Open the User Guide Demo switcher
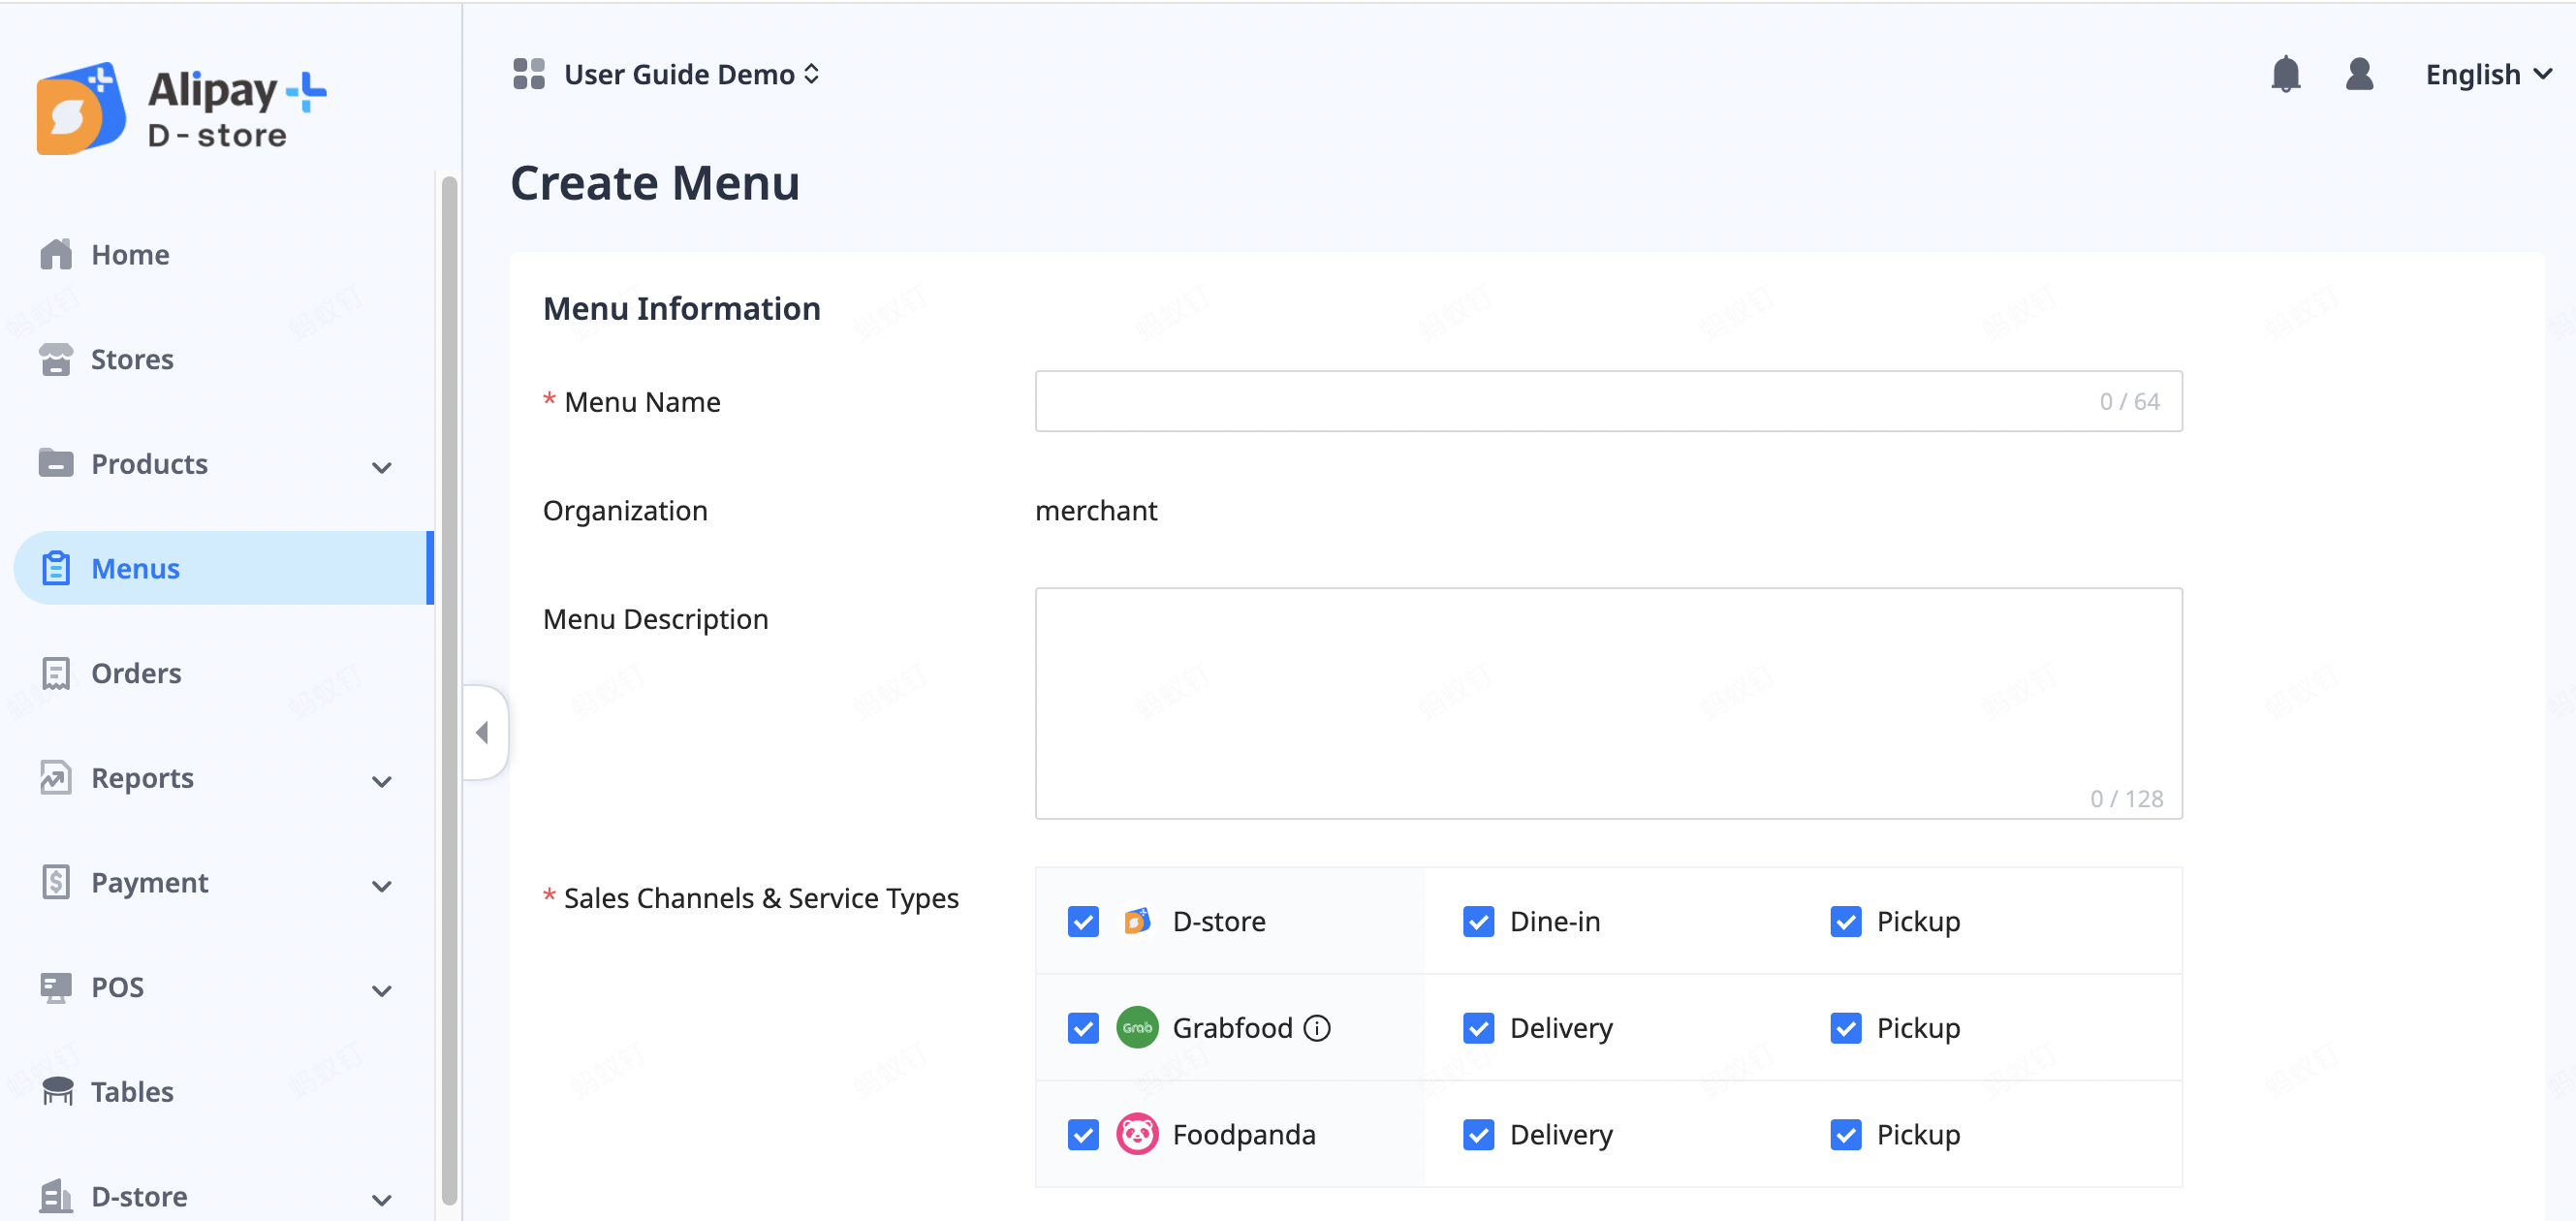2576x1221 pixels. (x=691, y=74)
